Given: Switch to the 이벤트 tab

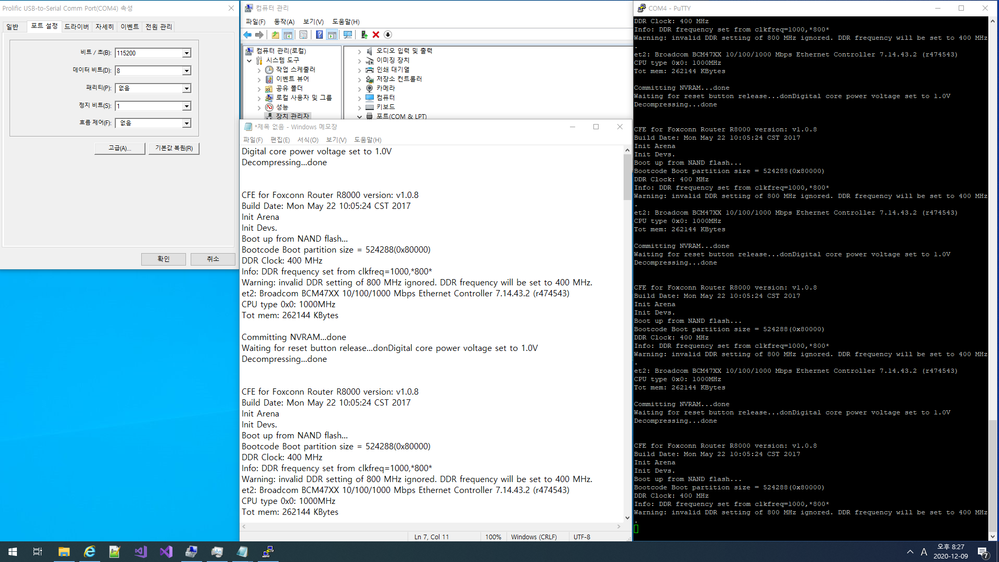Looking at the screenshot, I should click(129, 27).
